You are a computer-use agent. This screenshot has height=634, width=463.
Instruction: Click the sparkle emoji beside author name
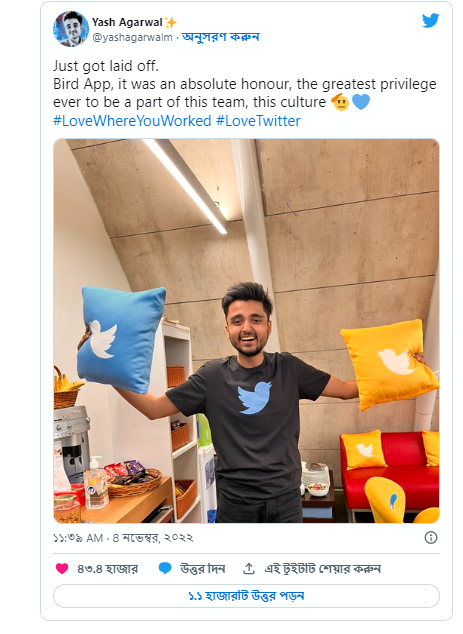(171, 23)
